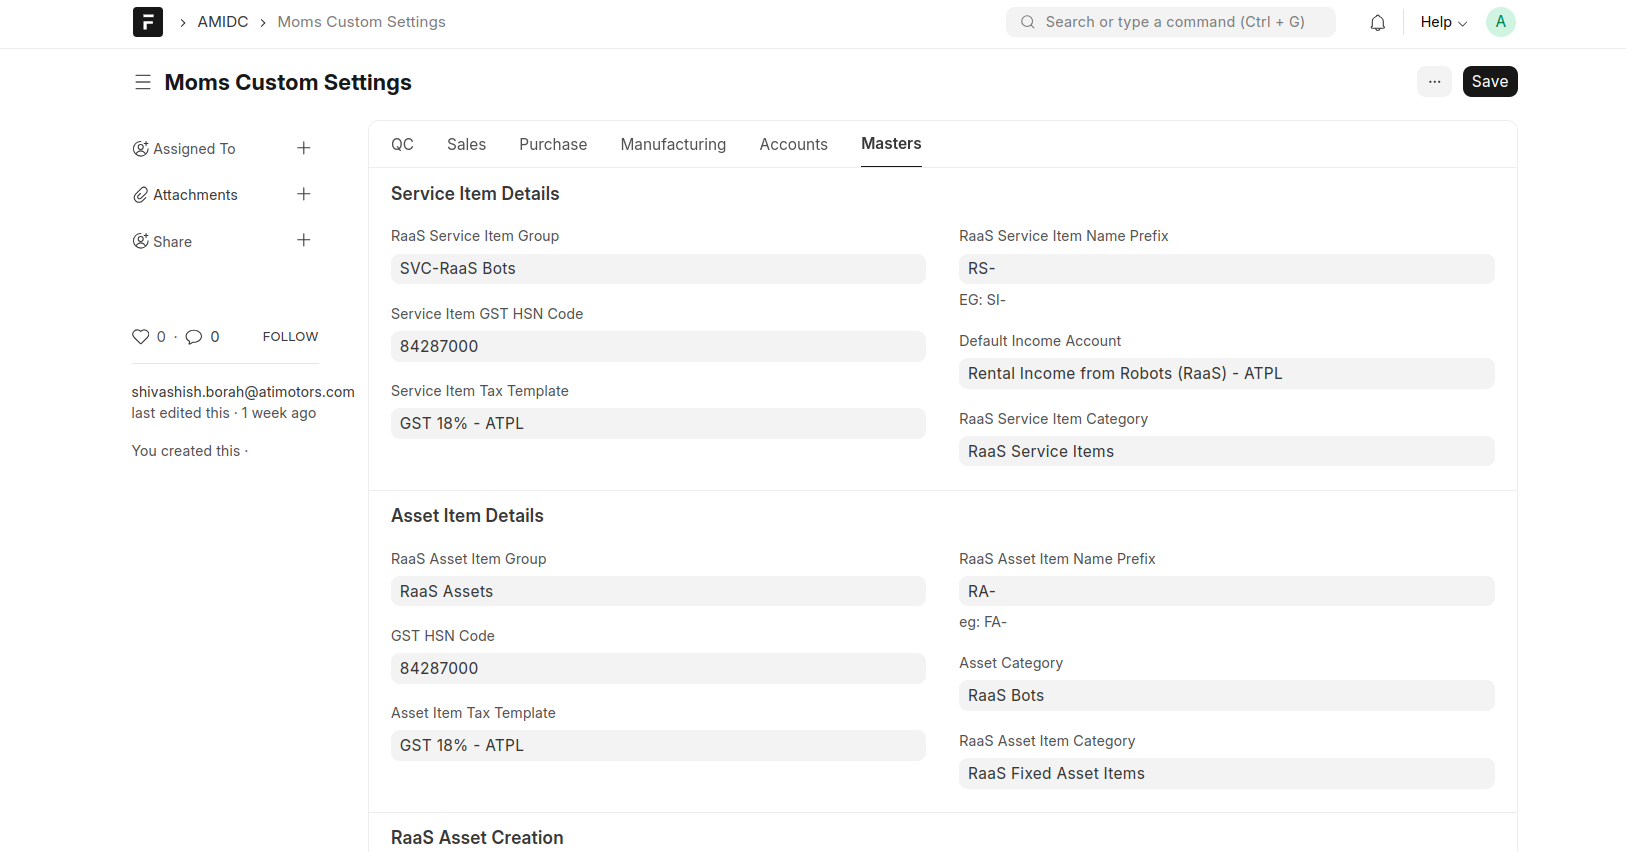
Task: Focus the search or command bar
Action: pyautogui.click(x=1170, y=22)
